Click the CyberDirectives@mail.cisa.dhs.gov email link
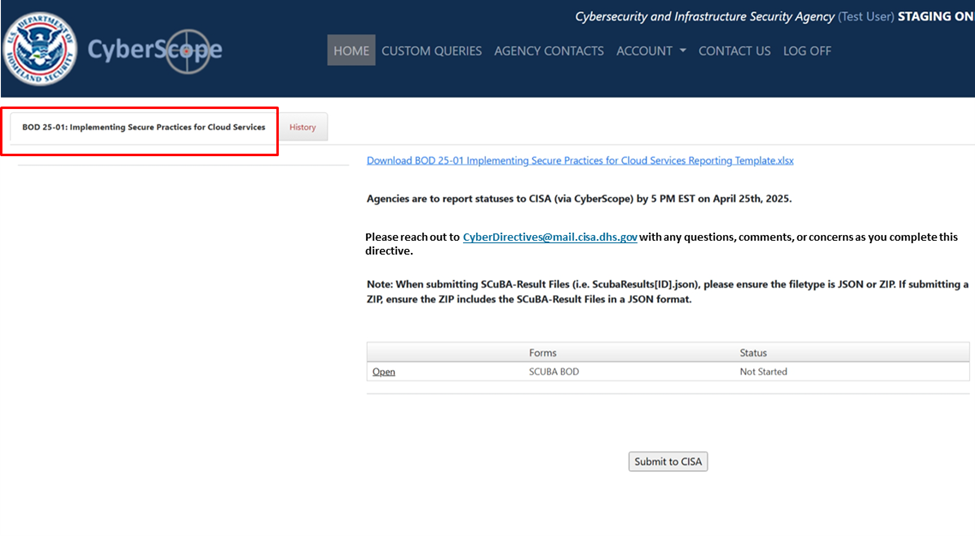The height and width of the screenshot is (536, 975). click(x=550, y=237)
